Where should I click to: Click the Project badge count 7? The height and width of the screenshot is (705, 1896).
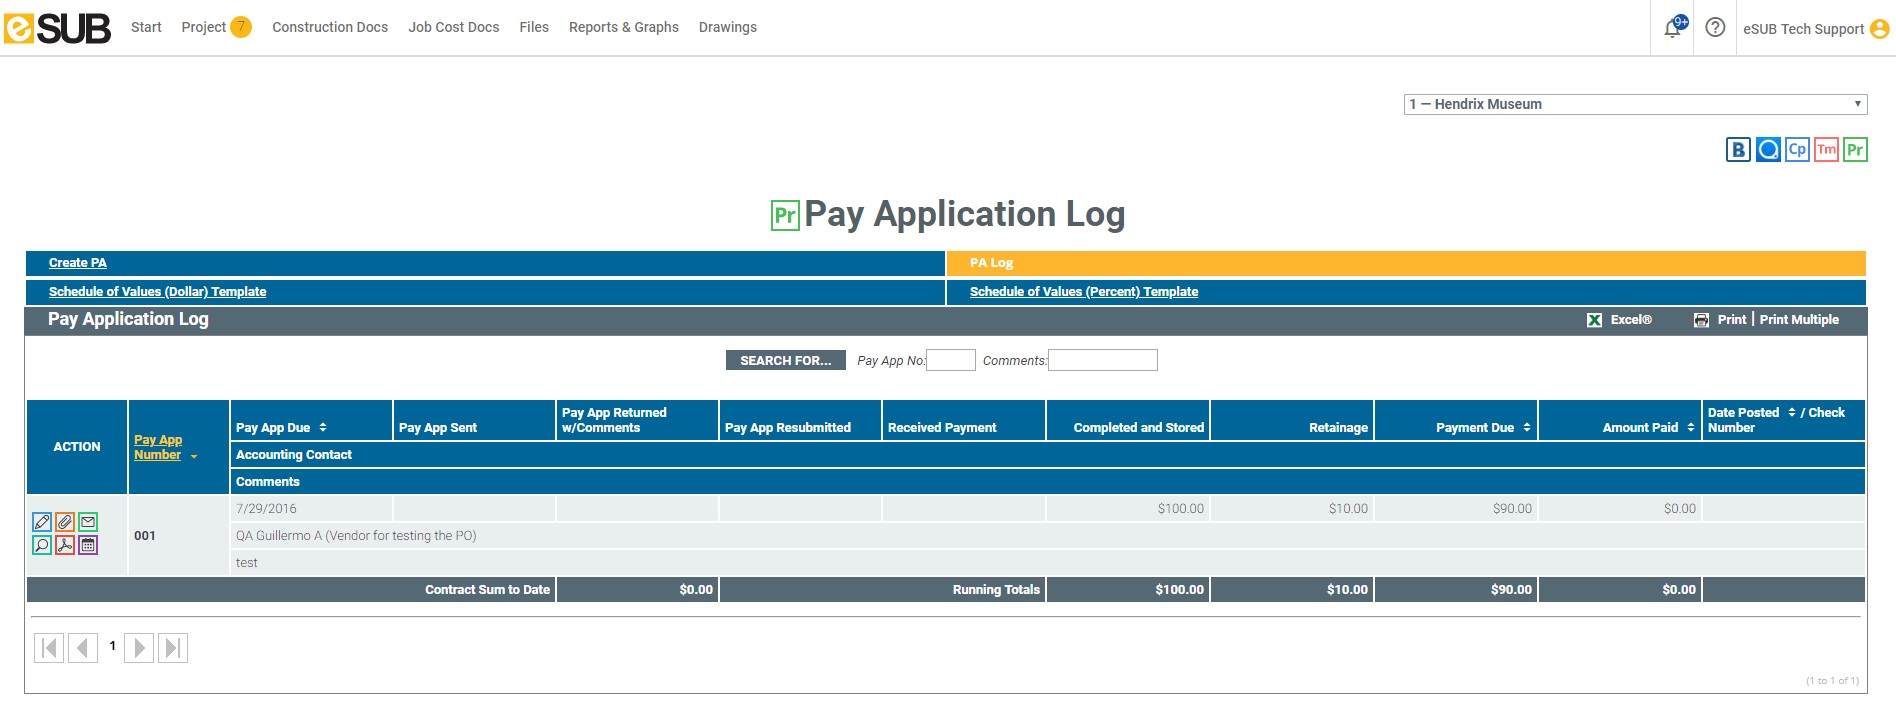click(241, 27)
